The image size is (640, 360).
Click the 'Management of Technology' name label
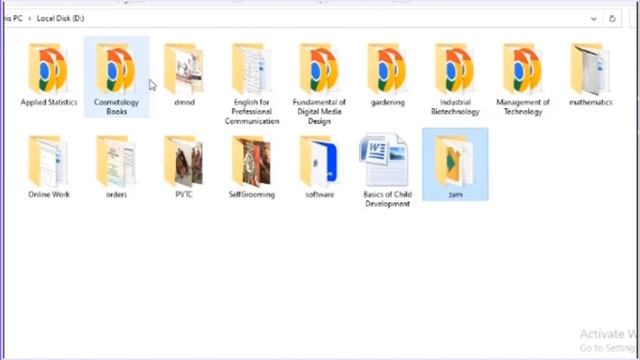[523, 107]
